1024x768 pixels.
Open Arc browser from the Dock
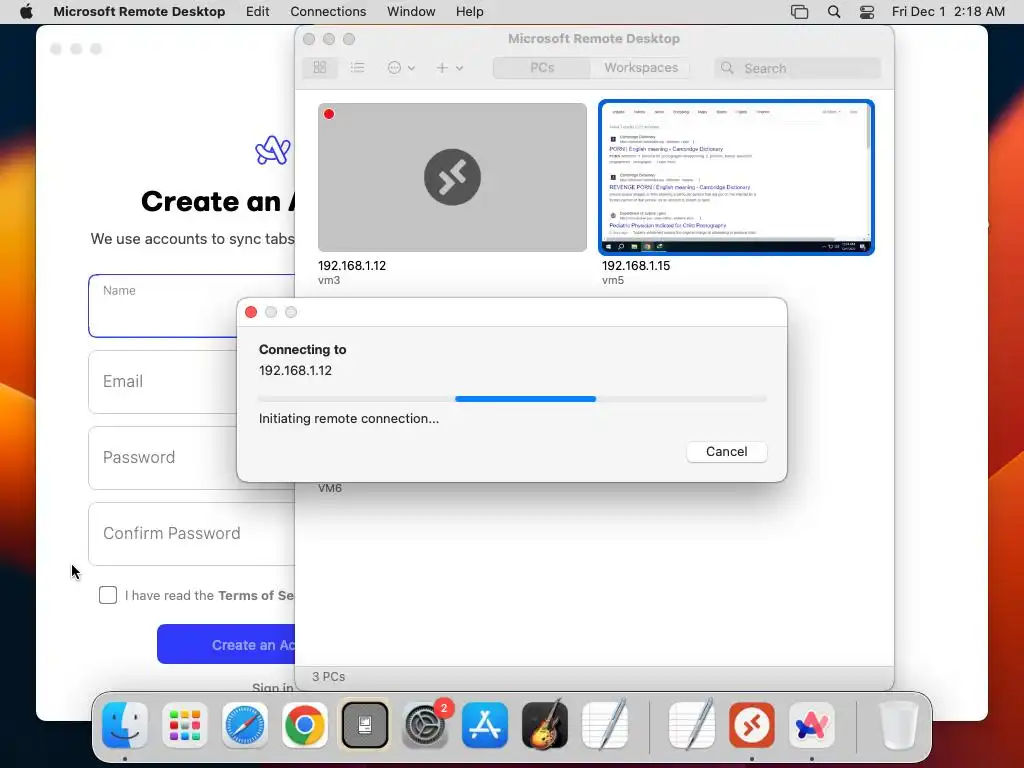coord(811,725)
